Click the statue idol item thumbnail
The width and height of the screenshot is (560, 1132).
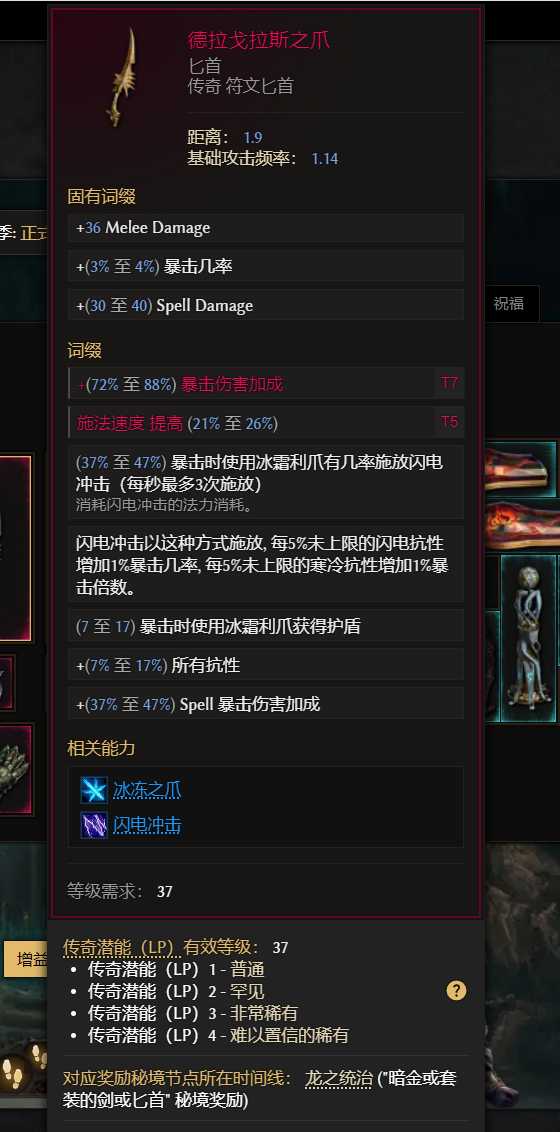pos(529,638)
